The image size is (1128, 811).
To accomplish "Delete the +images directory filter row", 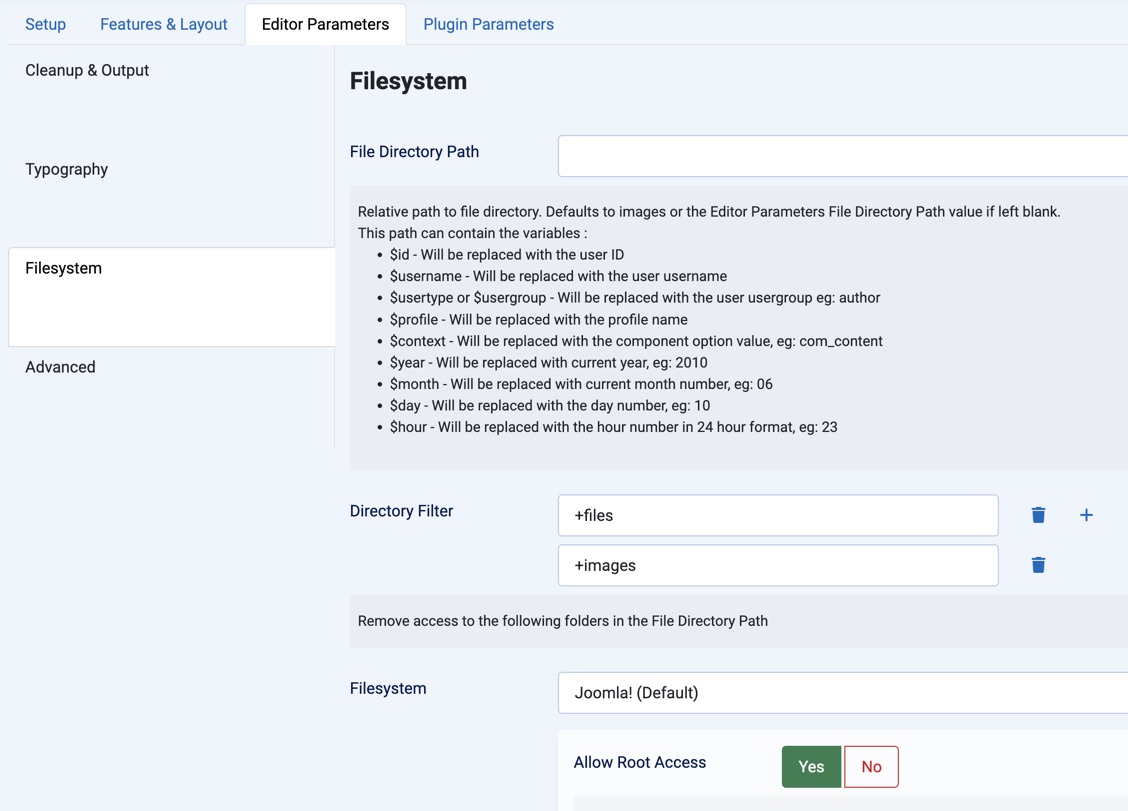I will coord(1038,565).
